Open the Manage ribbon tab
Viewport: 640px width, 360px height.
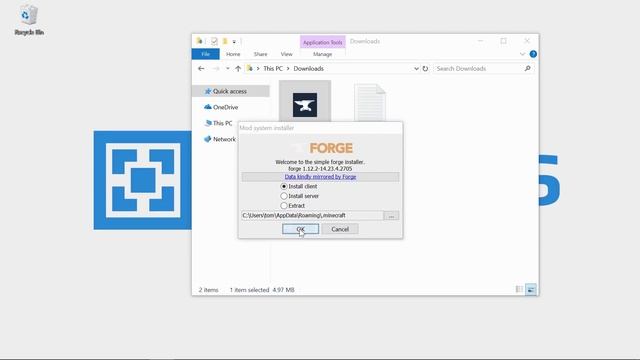point(322,54)
